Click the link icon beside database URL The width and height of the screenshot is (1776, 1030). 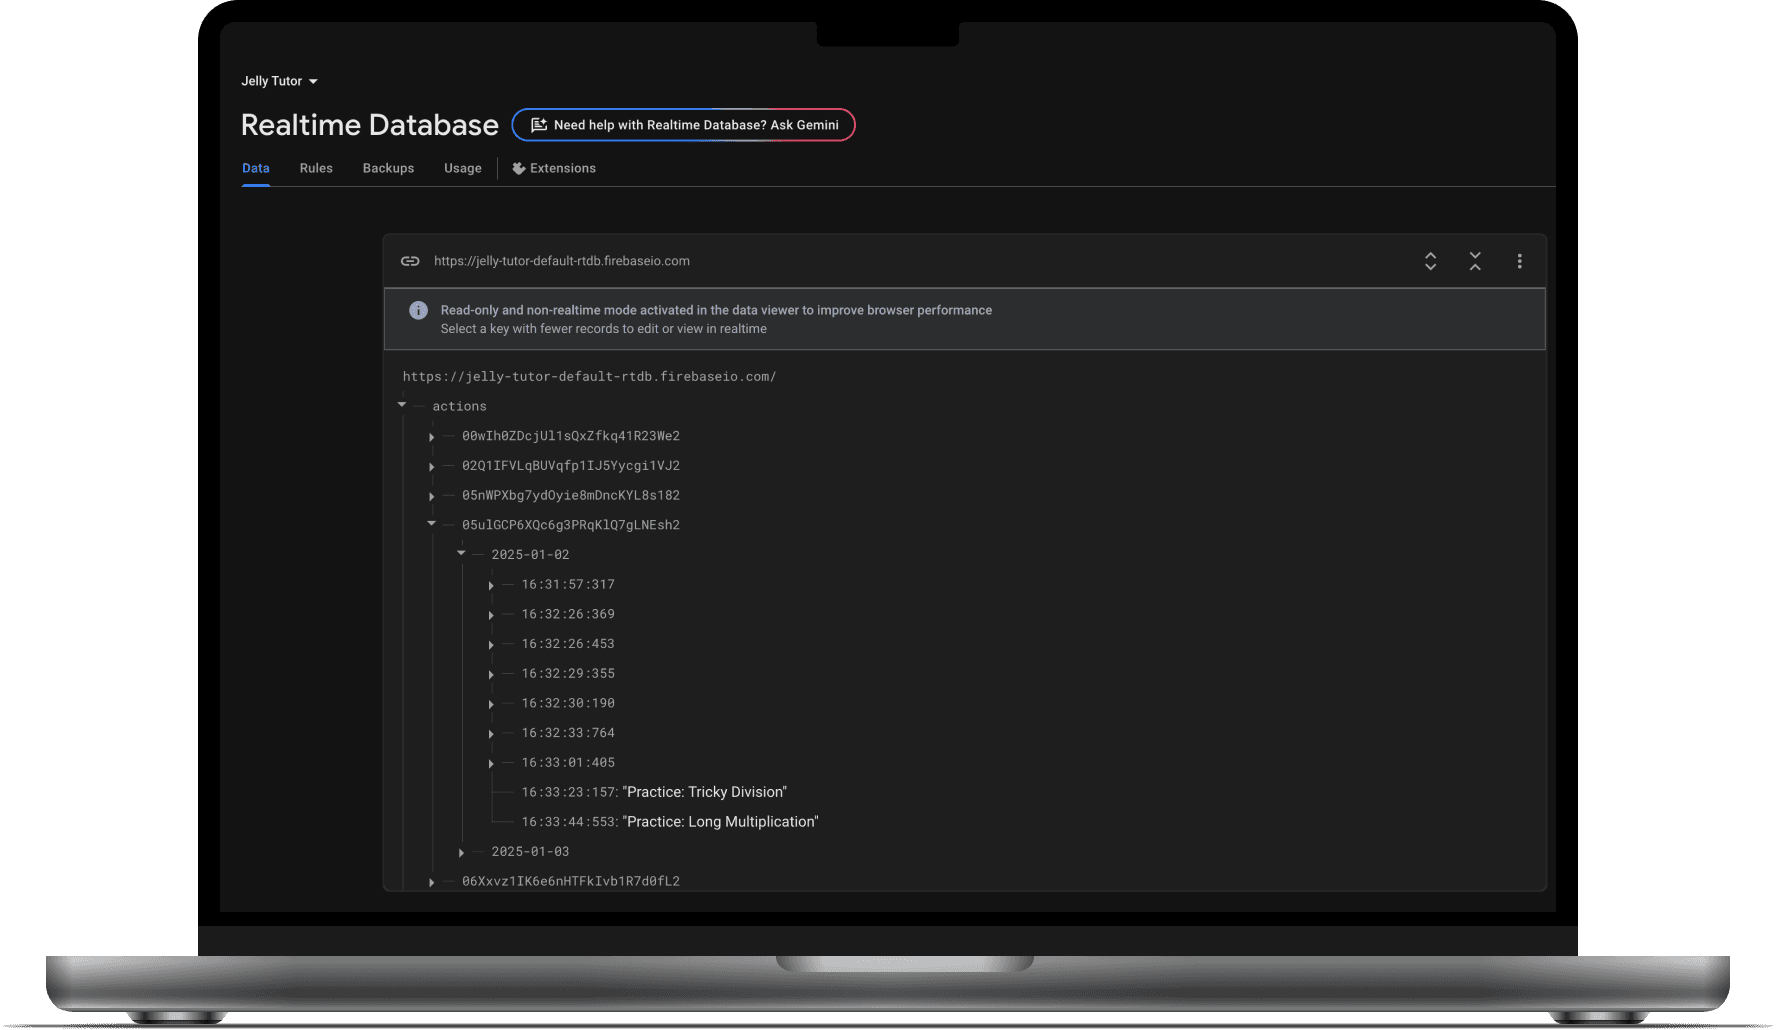[x=410, y=261]
